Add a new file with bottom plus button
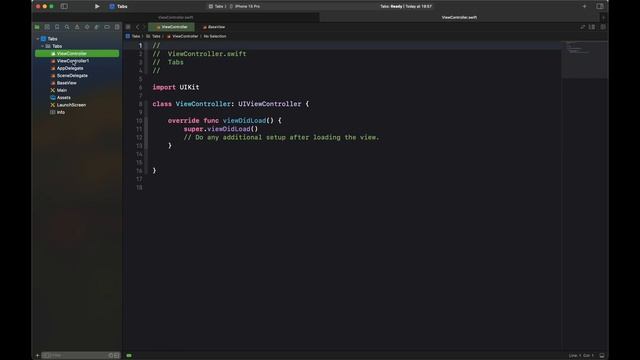Image resolution: width=640 pixels, height=360 pixels. [38, 356]
